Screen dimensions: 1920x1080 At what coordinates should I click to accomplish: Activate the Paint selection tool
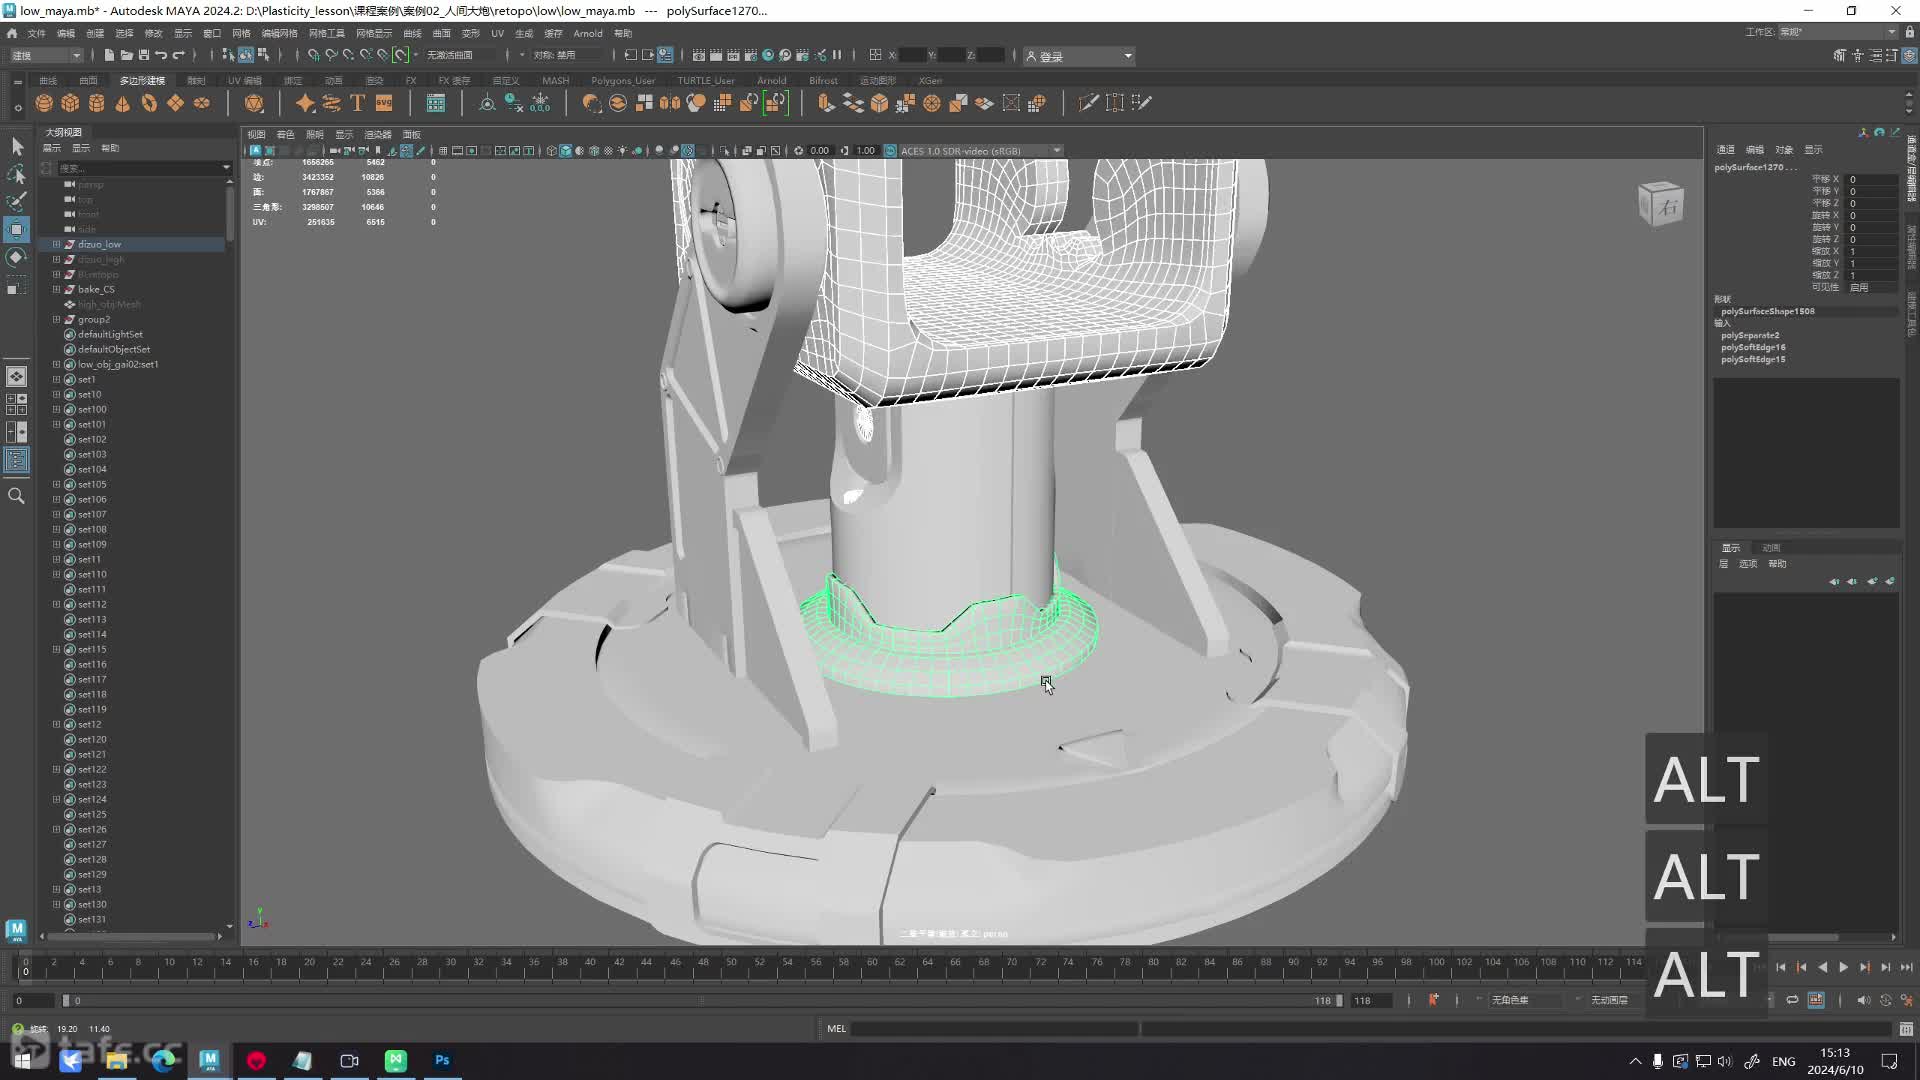click(x=17, y=202)
